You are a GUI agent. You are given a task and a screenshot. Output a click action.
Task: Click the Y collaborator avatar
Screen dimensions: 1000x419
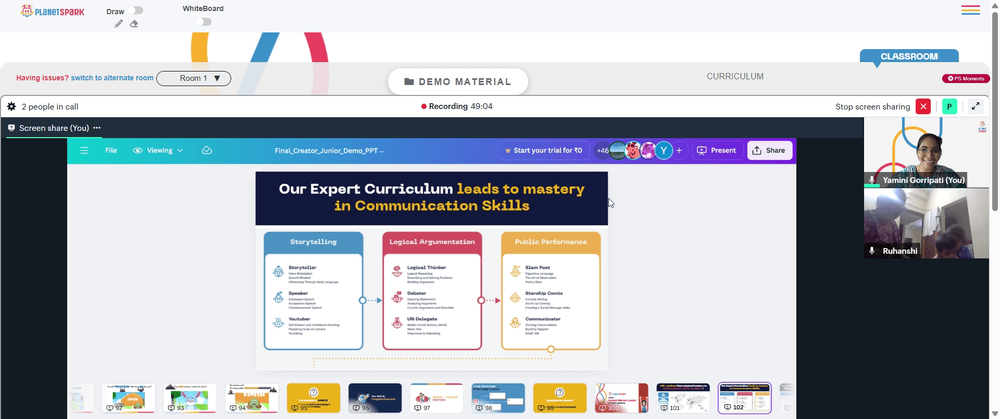click(x=663, y=151)
